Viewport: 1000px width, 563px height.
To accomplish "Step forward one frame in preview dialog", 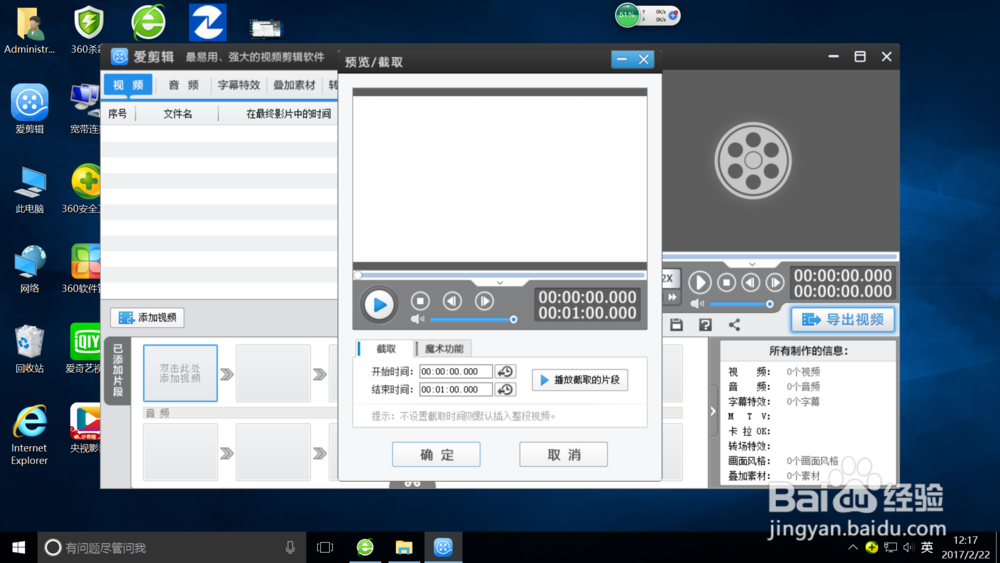I will (x=484, y=301).
